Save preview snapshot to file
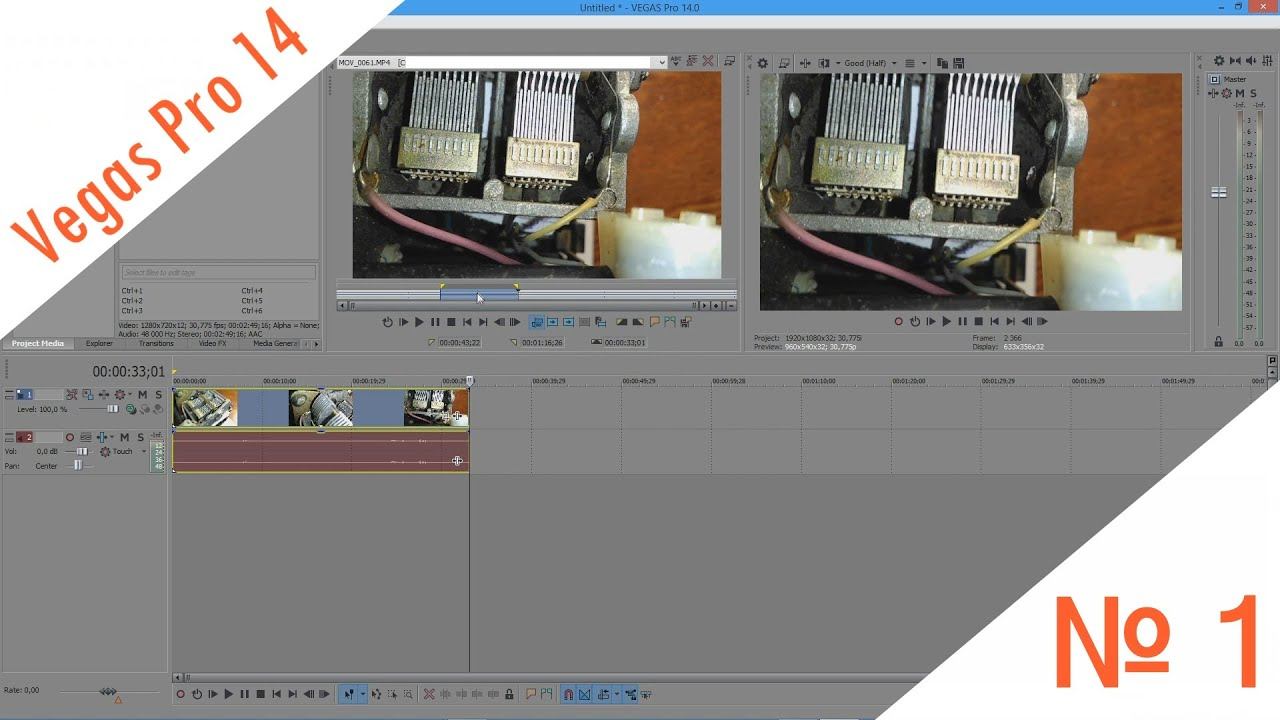Image resolution: width=1280 pixels, height=720 pixels. click(958, 63)
